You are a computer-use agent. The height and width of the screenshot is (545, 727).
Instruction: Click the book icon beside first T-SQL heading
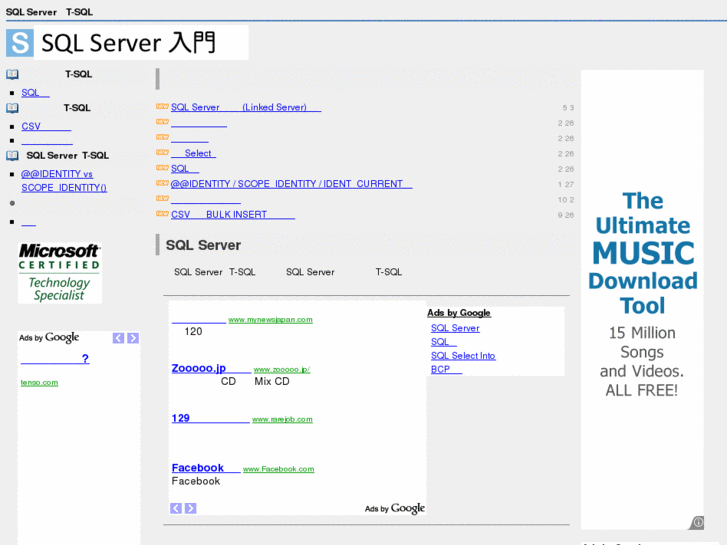pos(13,74)
